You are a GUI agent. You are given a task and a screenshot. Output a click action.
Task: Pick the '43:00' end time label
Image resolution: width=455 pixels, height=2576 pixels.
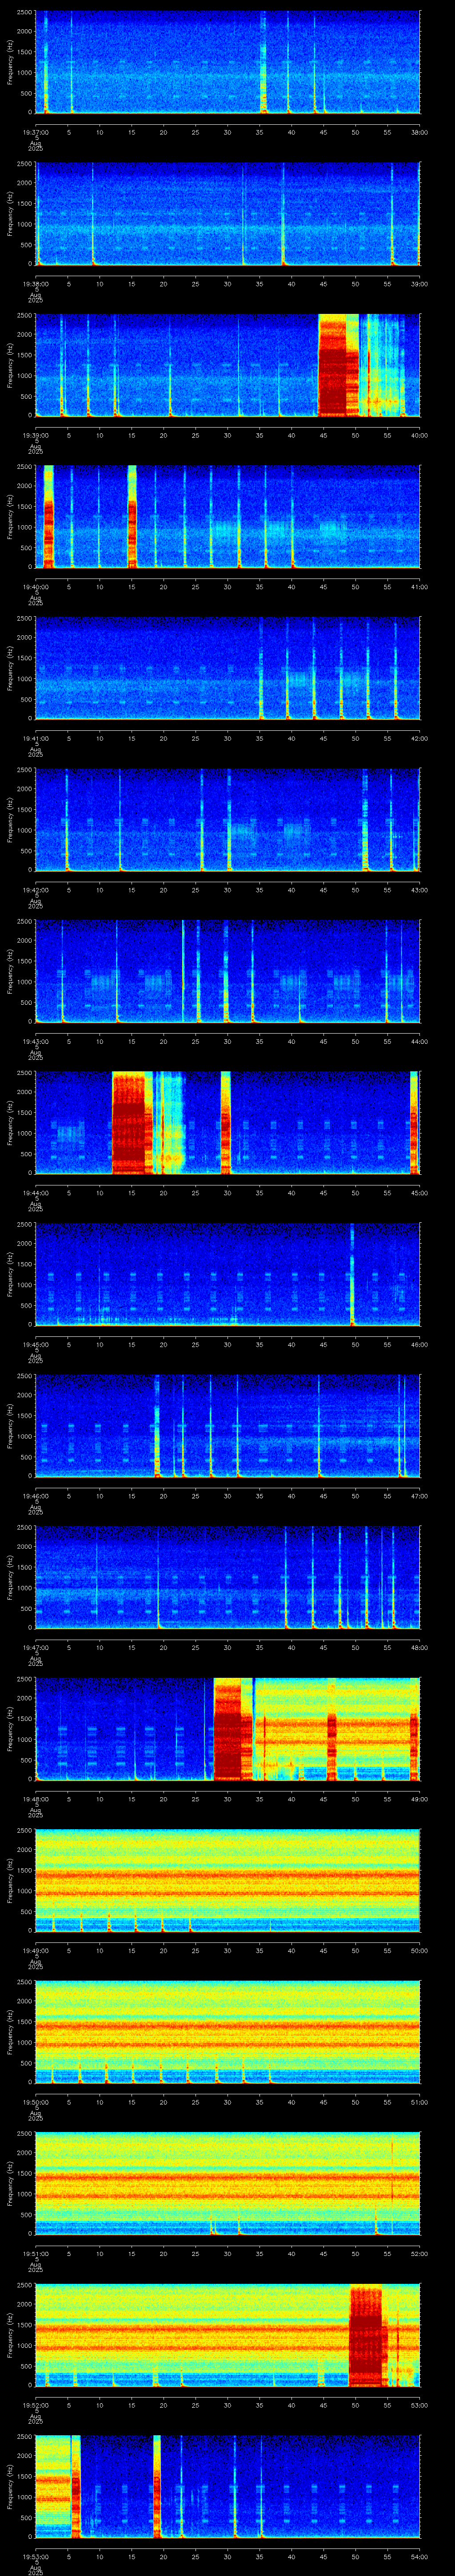[419, 890]
